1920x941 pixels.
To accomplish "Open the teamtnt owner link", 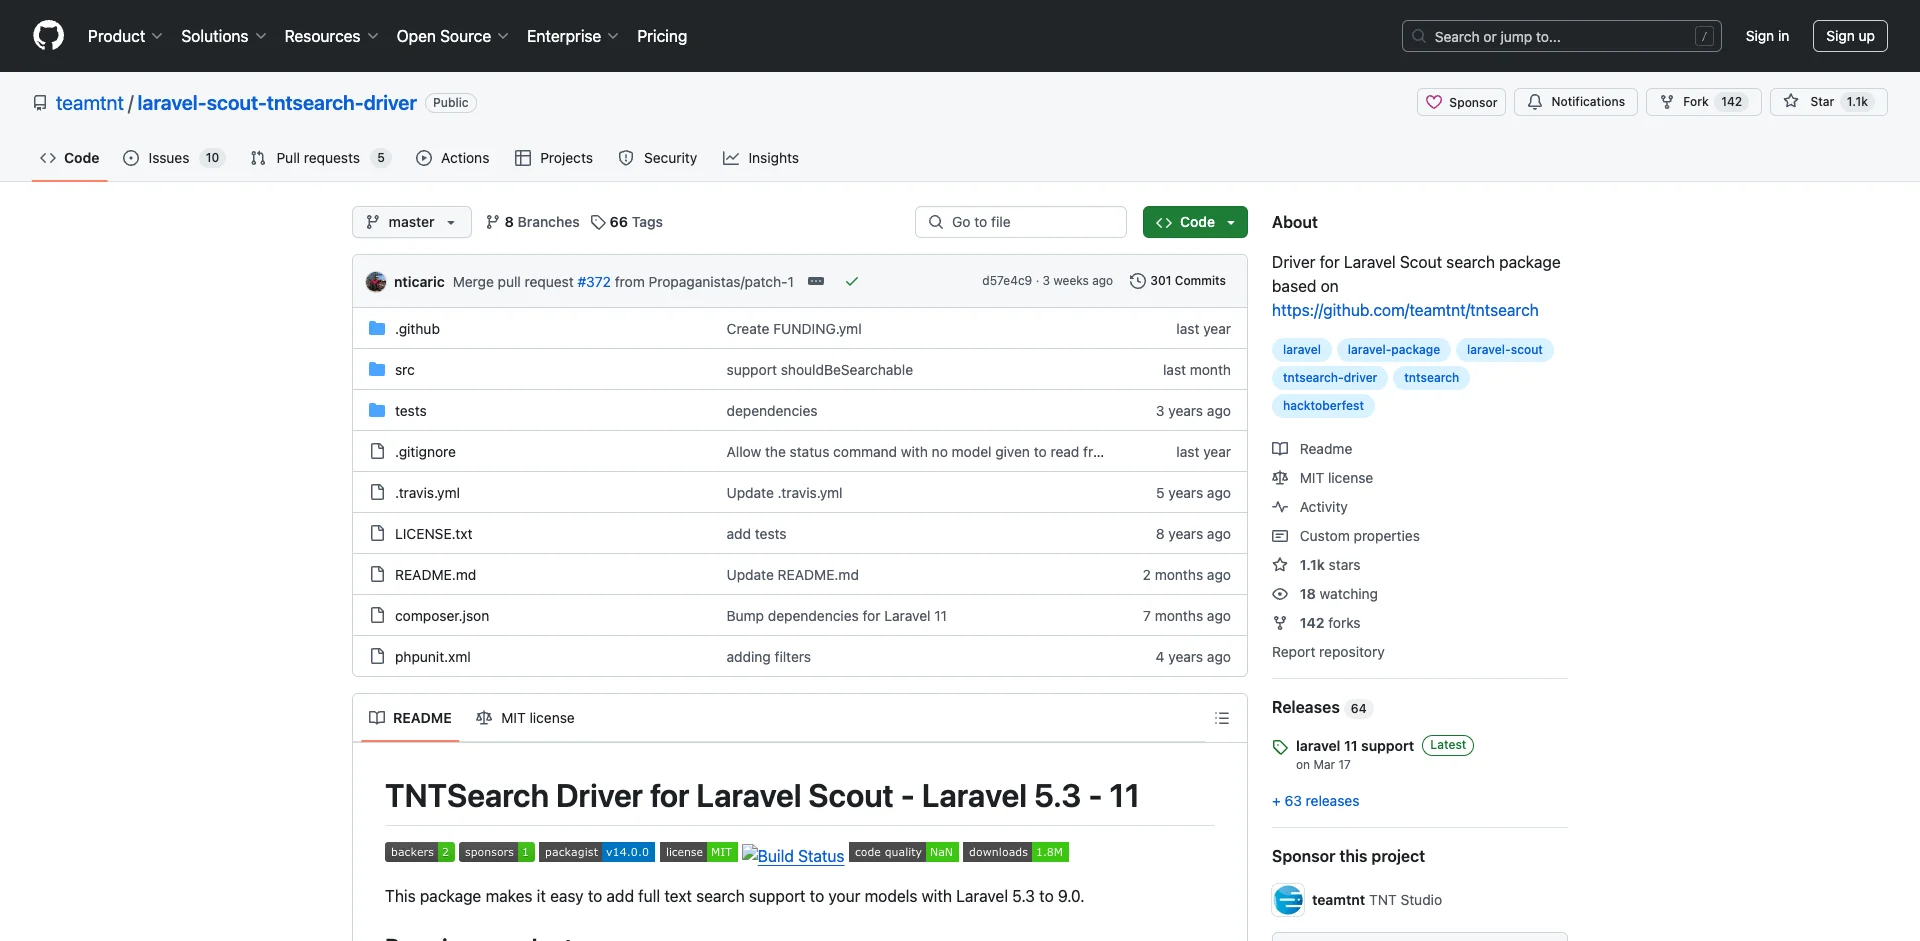I will point(90,103).
